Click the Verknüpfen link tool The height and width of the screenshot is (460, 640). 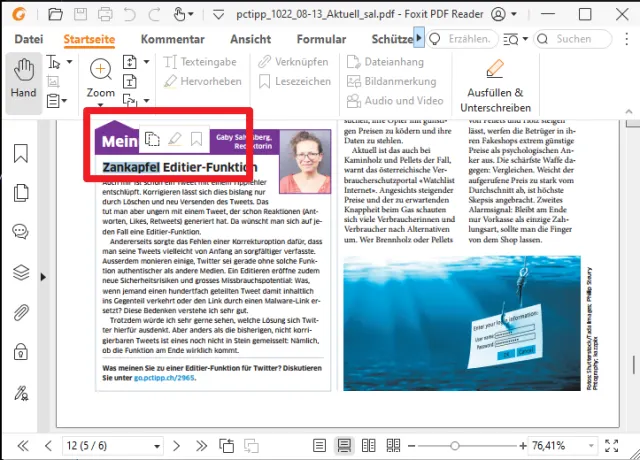click(x=293, y=62)
